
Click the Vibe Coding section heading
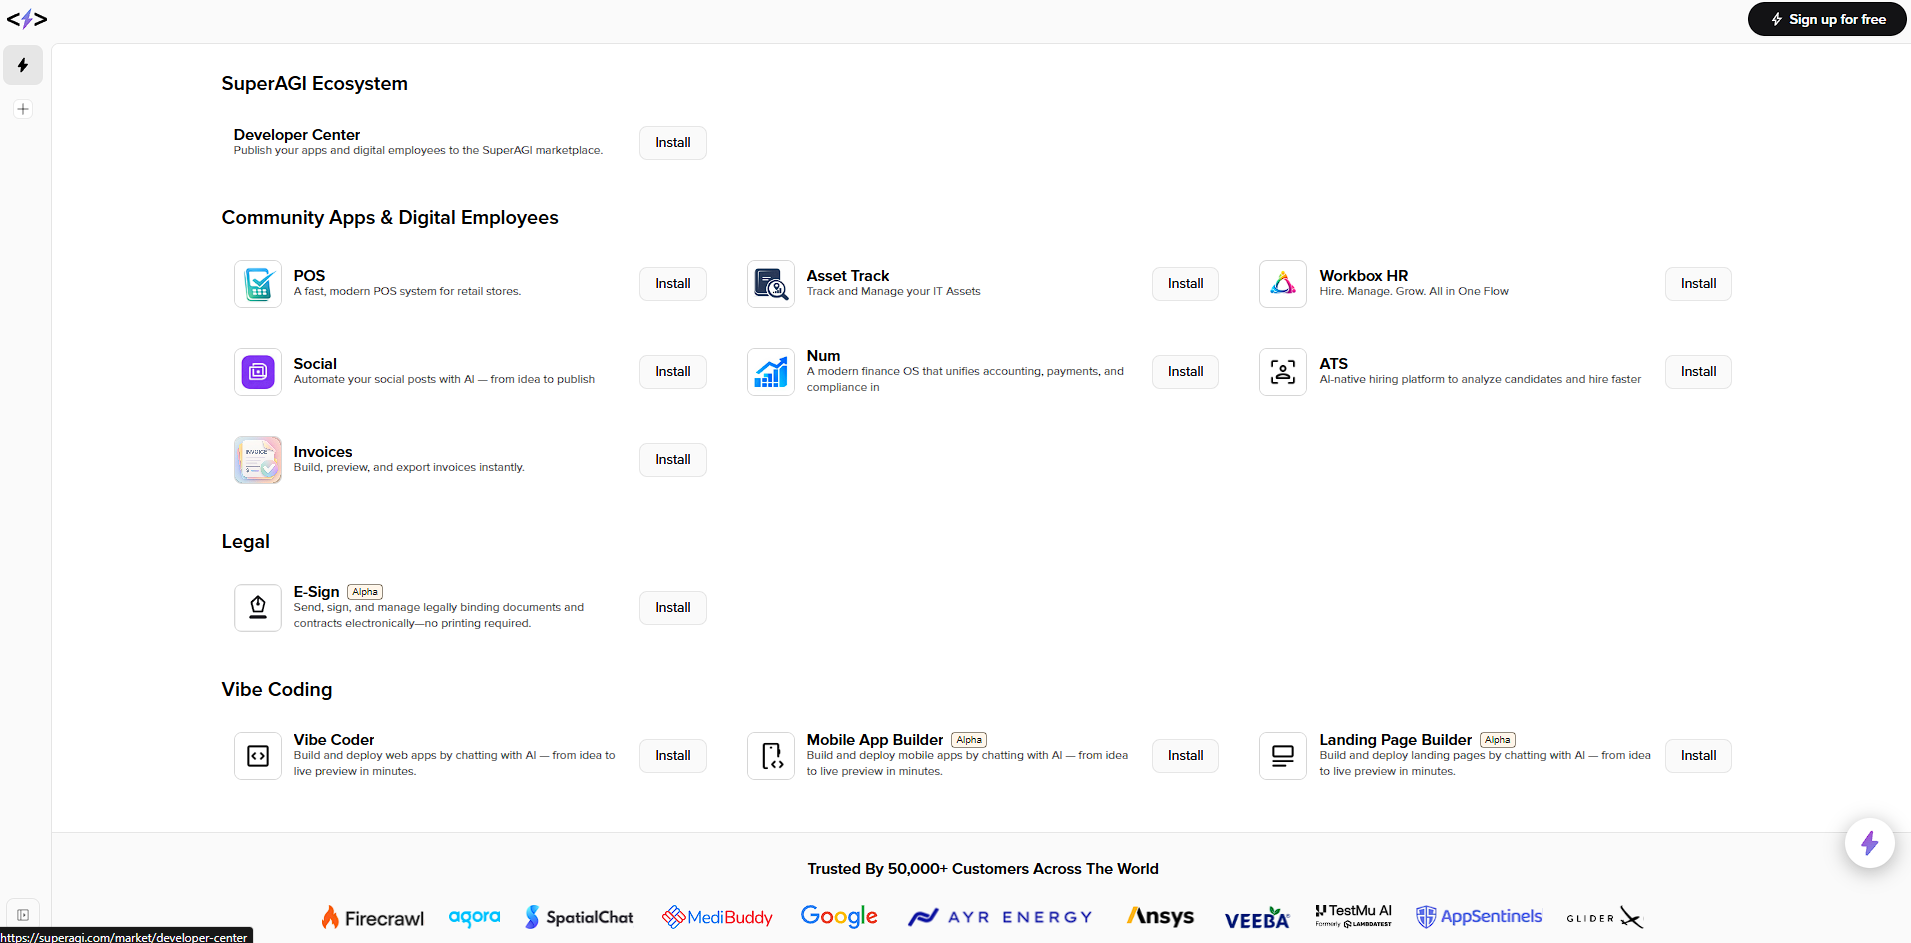point(277,690)
